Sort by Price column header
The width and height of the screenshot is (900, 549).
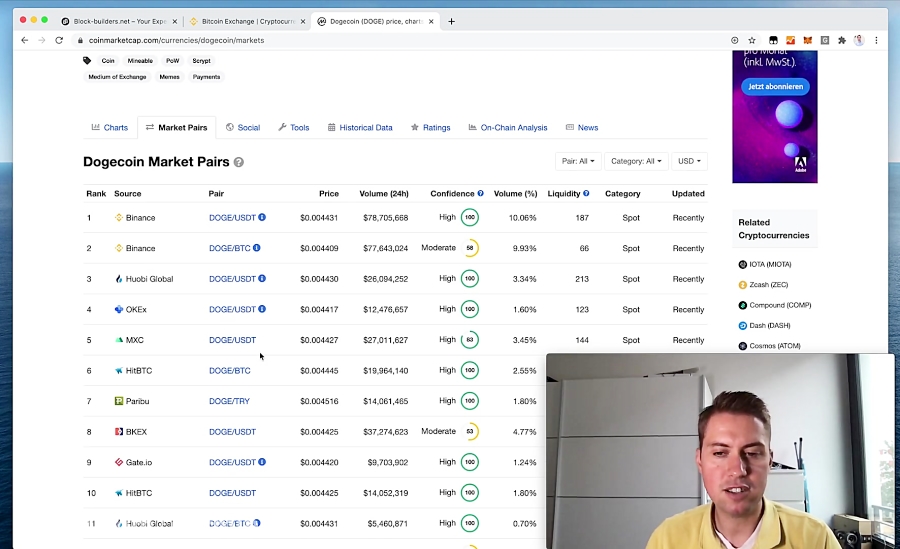pyautogui.click(x=329, y=194)
